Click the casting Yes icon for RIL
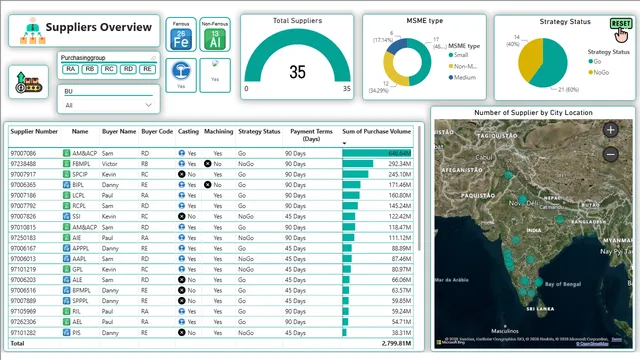The height and width of the screenshot is (360, 640). click(182, 311)
